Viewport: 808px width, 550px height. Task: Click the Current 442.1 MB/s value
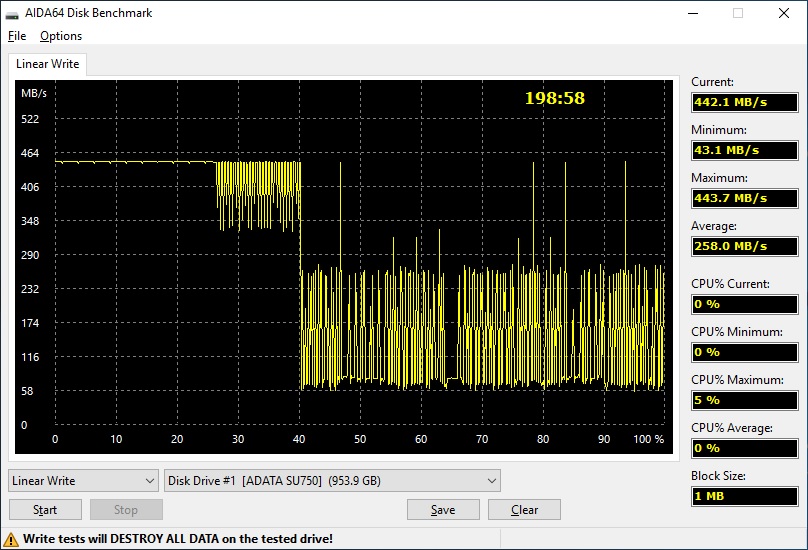point(745,102)
